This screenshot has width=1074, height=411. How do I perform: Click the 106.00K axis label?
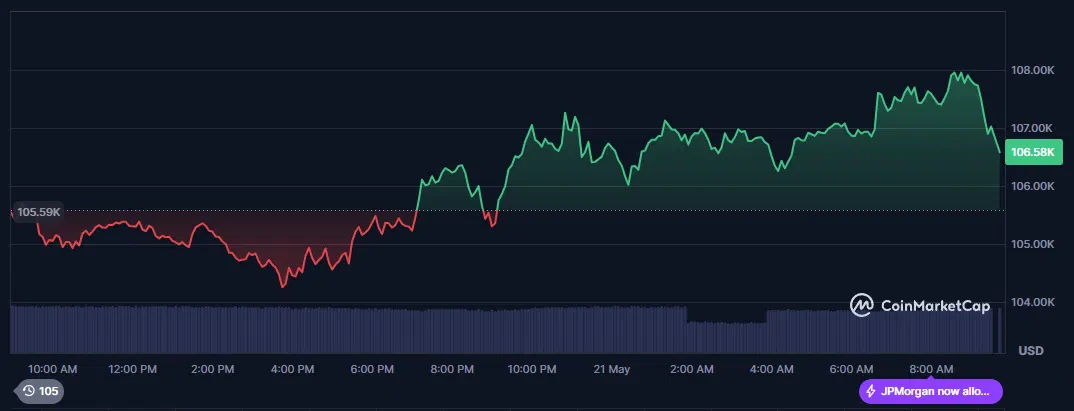tap(1032, 186)
